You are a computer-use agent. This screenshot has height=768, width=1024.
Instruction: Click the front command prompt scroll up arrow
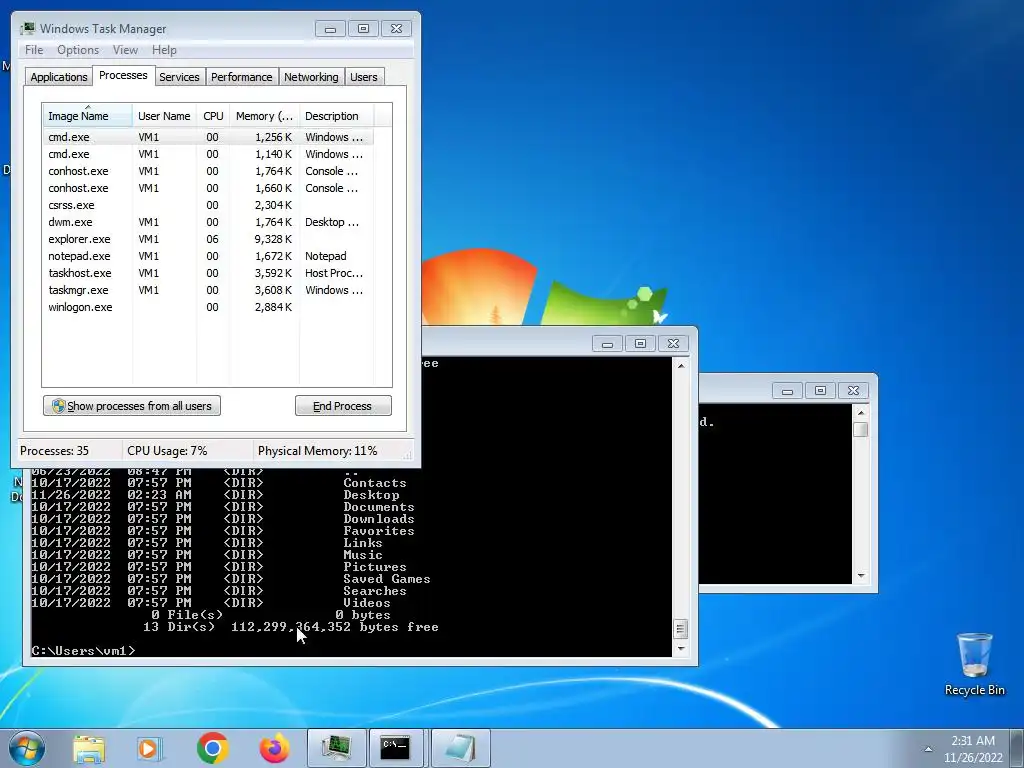pos(681,366)
